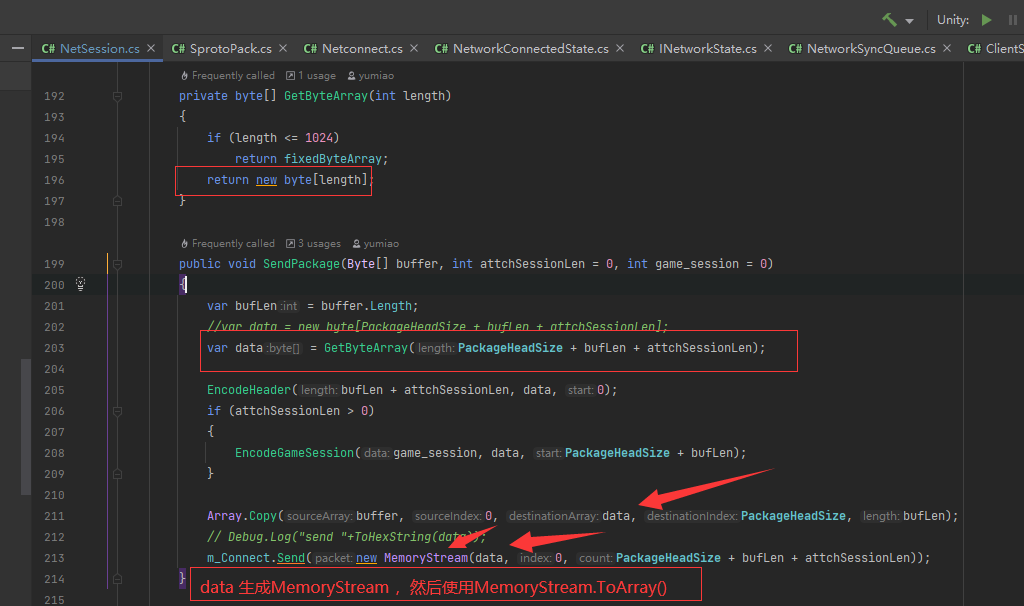Click the Unity pause button
Screen dimensions: 1024x606
[1012, 20]
